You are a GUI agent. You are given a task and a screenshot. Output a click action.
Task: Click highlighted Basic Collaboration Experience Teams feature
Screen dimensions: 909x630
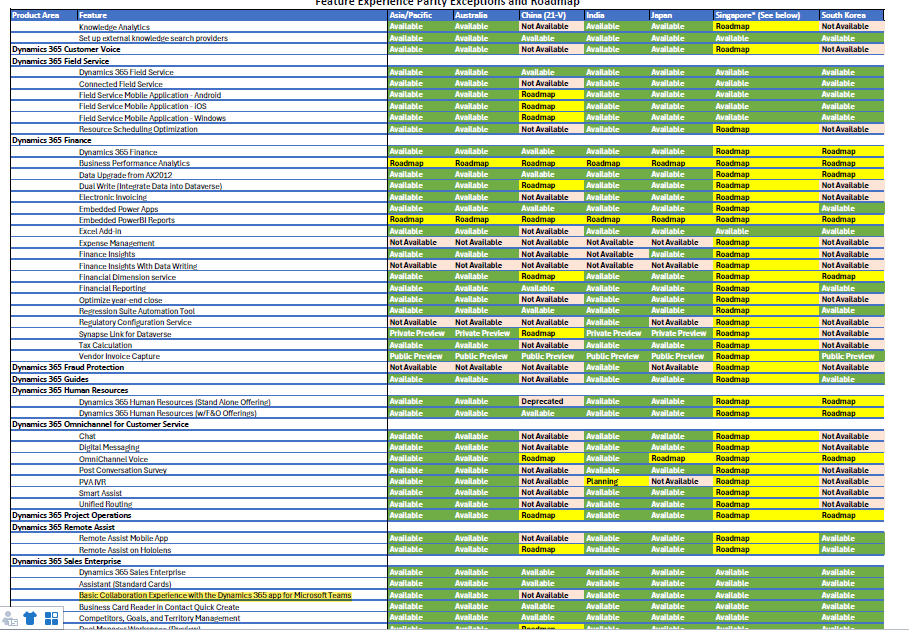pyautogui.click(x=215, y=595)
